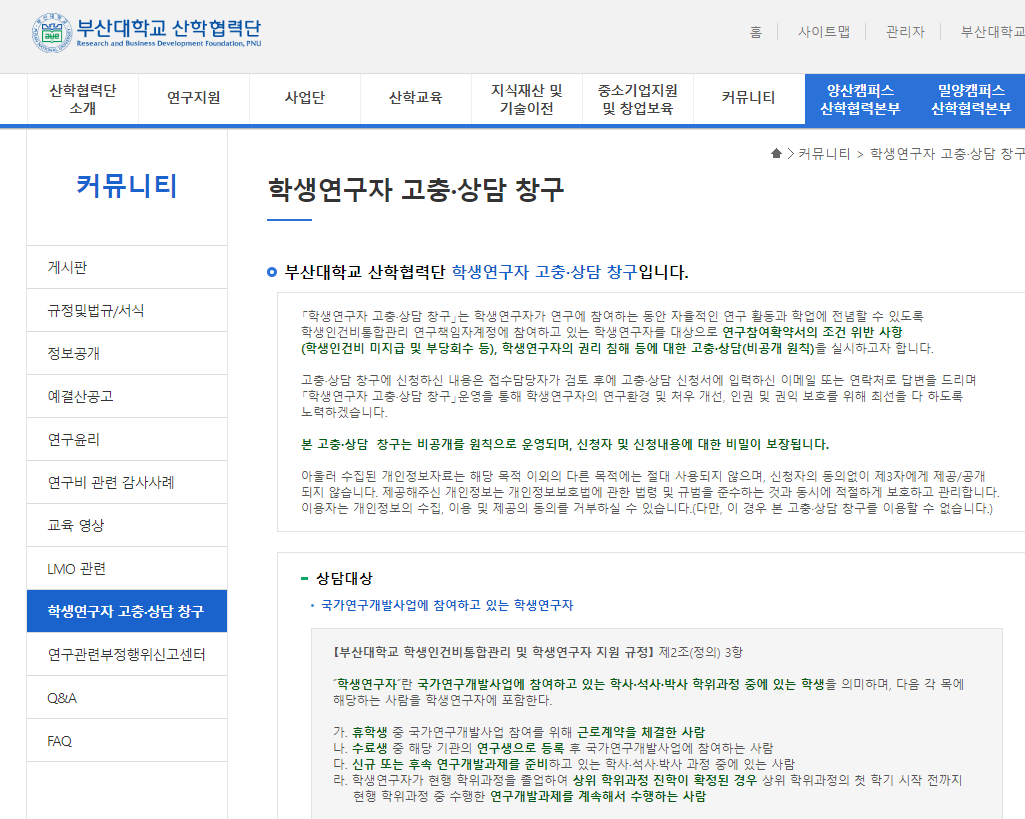Select 연구관련부정행위신고센터 sidebar item

point(127,654)
